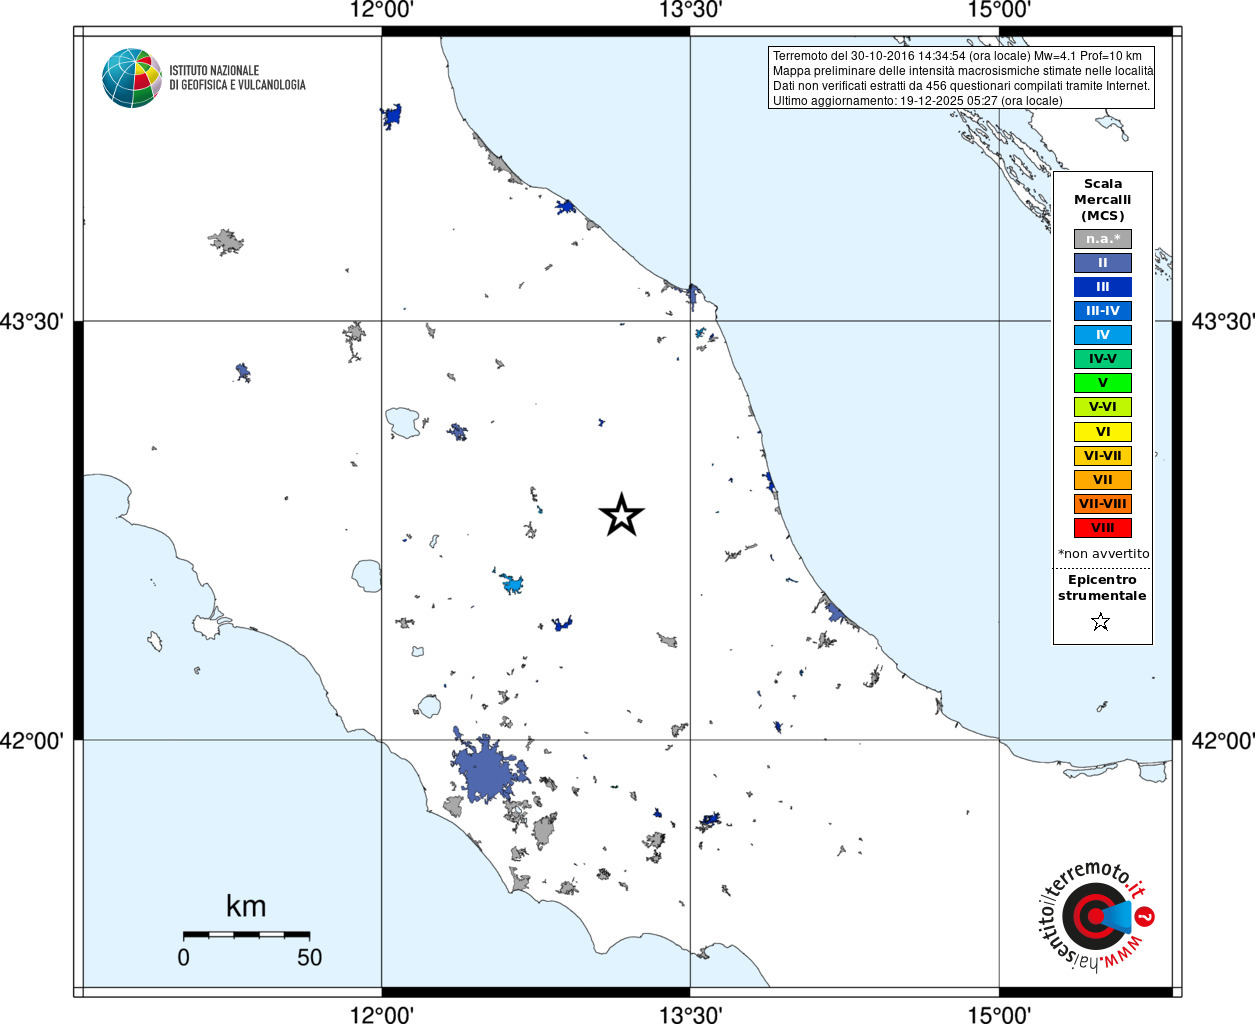
Task: Select the VIII red legend swatch
Action: [1103, 528]
